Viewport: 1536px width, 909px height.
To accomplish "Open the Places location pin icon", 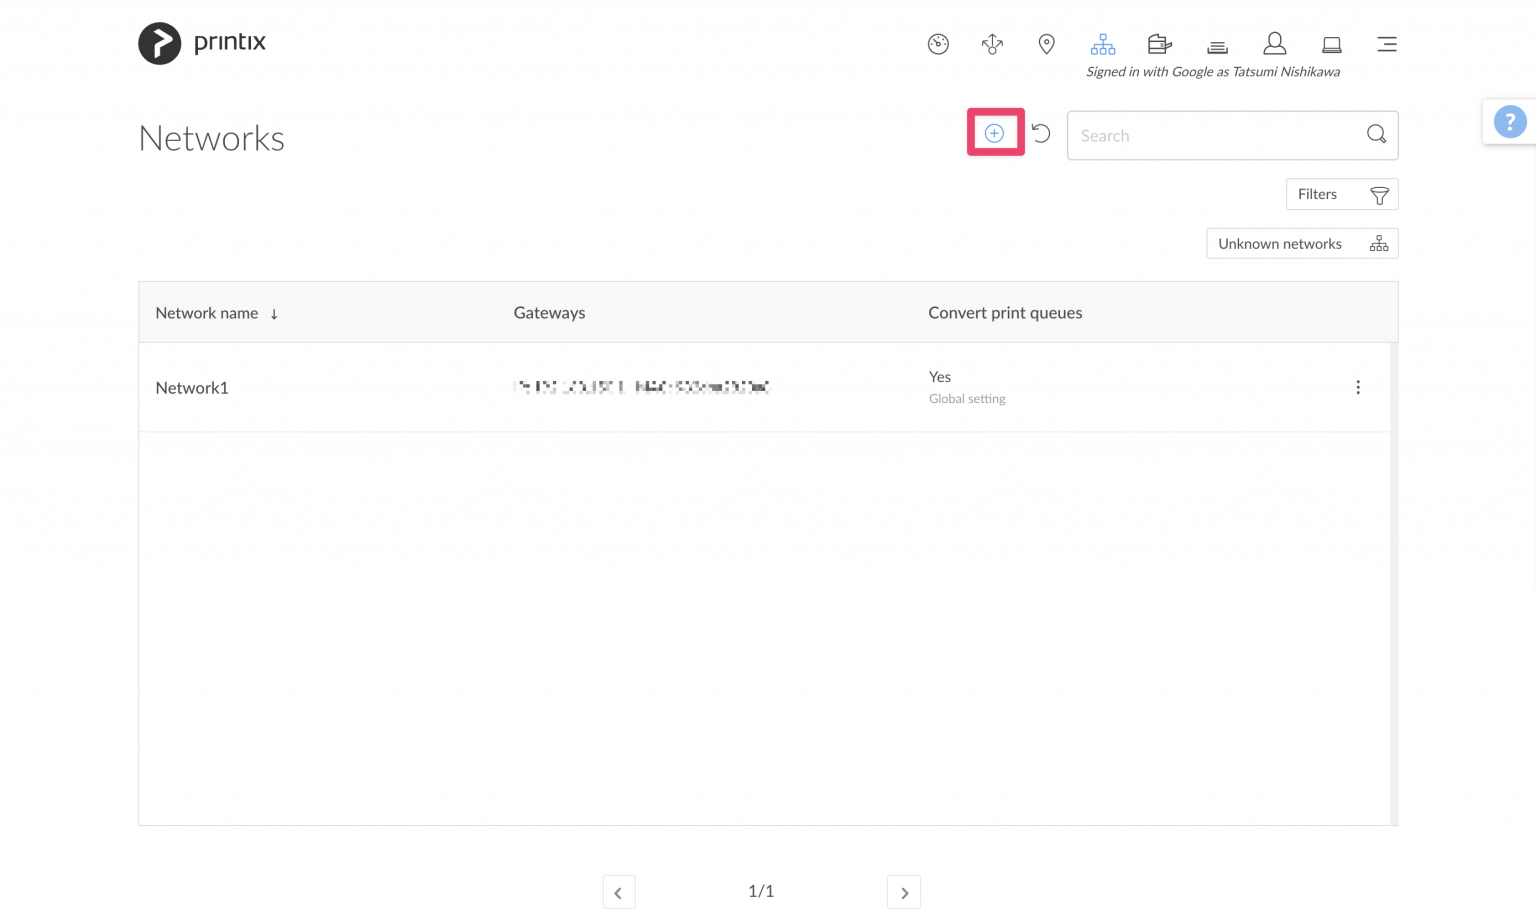I will (x=1046, y=44).
